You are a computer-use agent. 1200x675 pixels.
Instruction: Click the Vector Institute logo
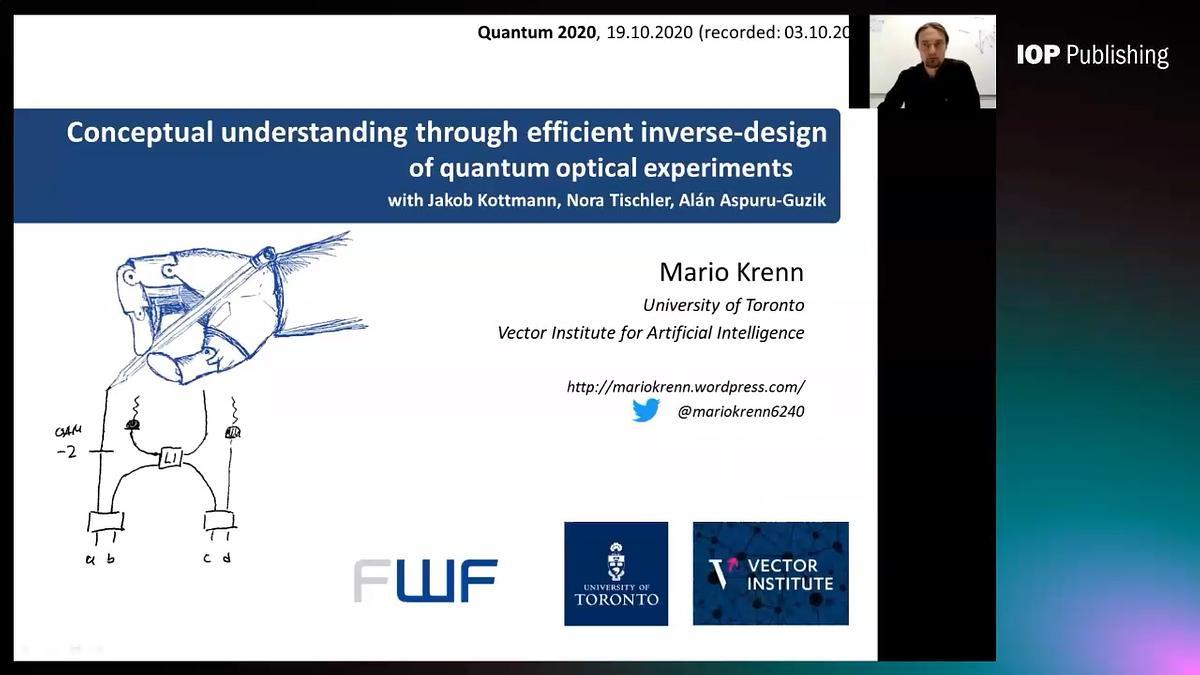coord(770,573)
